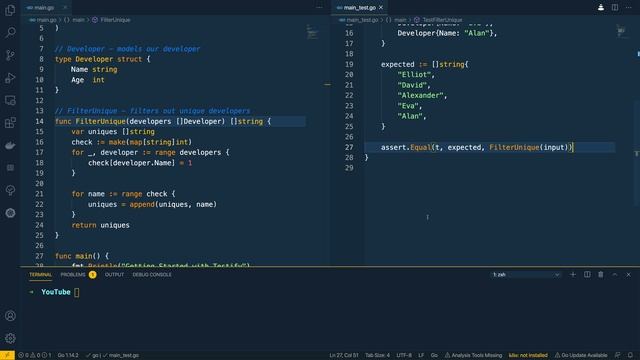Click right editor minimap
The width and height of the screenshot is (640, 360).
tap(621, 31)
